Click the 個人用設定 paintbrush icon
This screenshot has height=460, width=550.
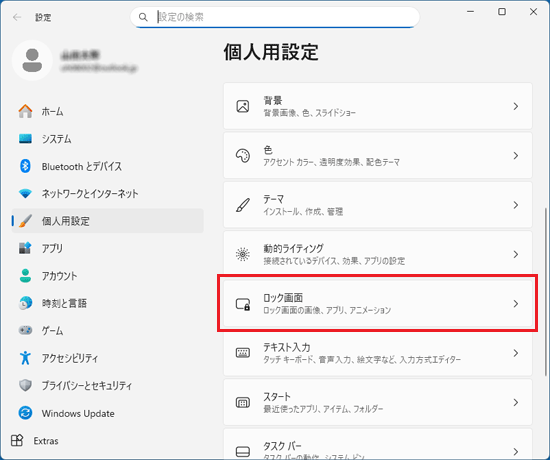[25, 221]
